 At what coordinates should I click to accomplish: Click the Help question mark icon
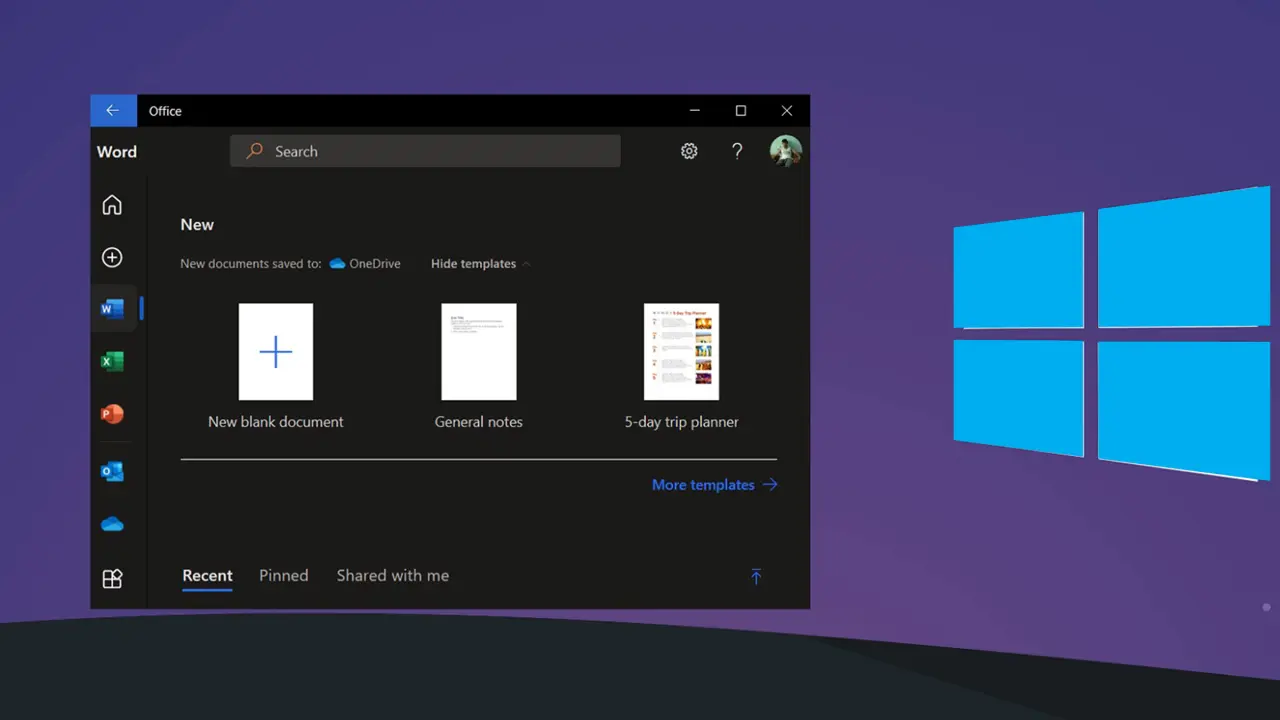[x=737, y=151]
